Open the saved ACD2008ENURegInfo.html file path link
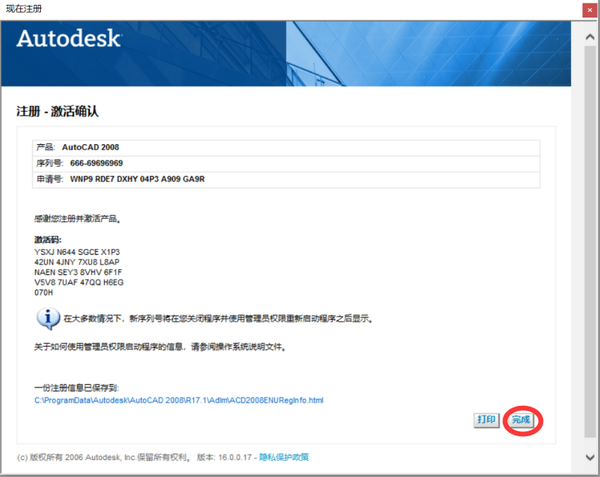This screenshot has height=477, width=600. tap(179, 400)
